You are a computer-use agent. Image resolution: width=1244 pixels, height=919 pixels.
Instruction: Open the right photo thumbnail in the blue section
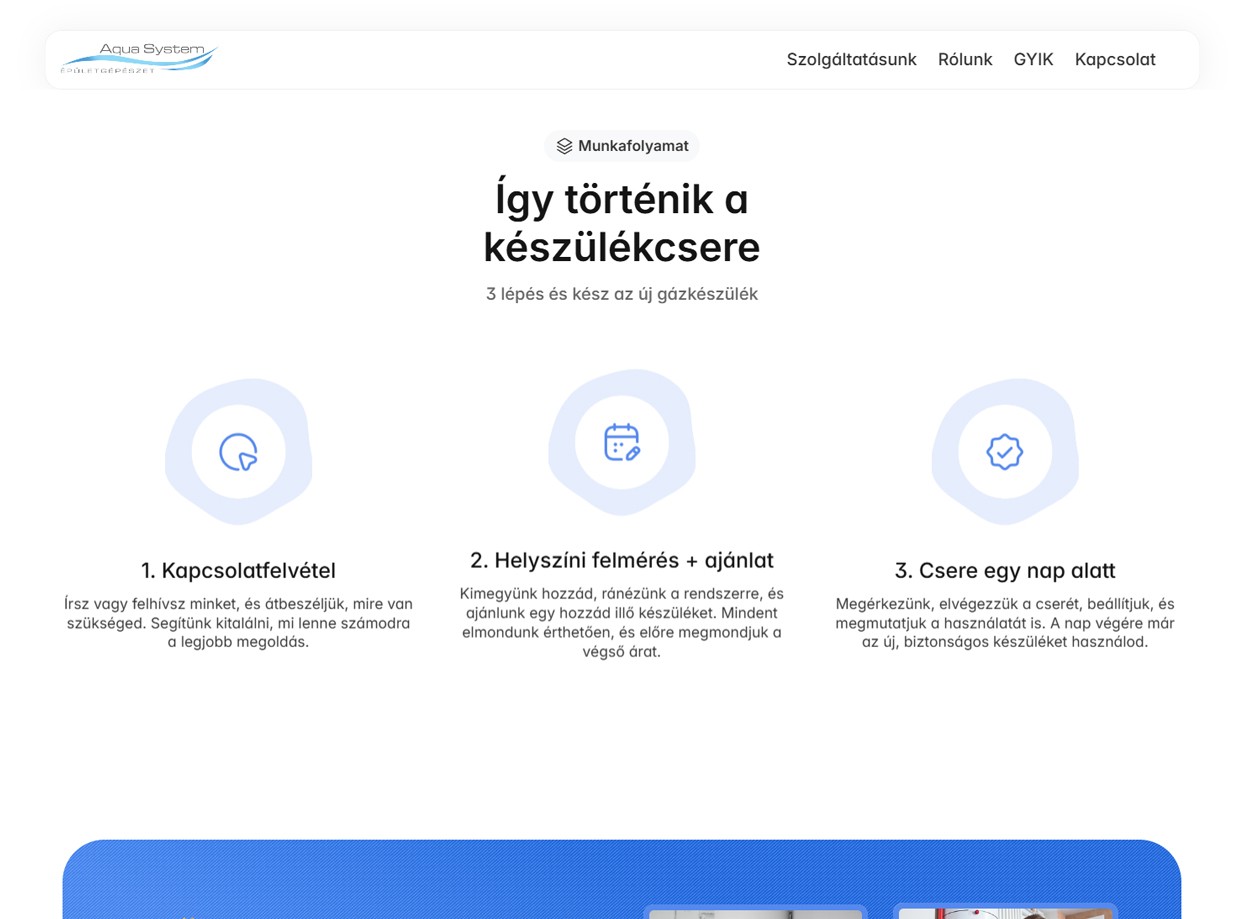[x=1004, y=912]
